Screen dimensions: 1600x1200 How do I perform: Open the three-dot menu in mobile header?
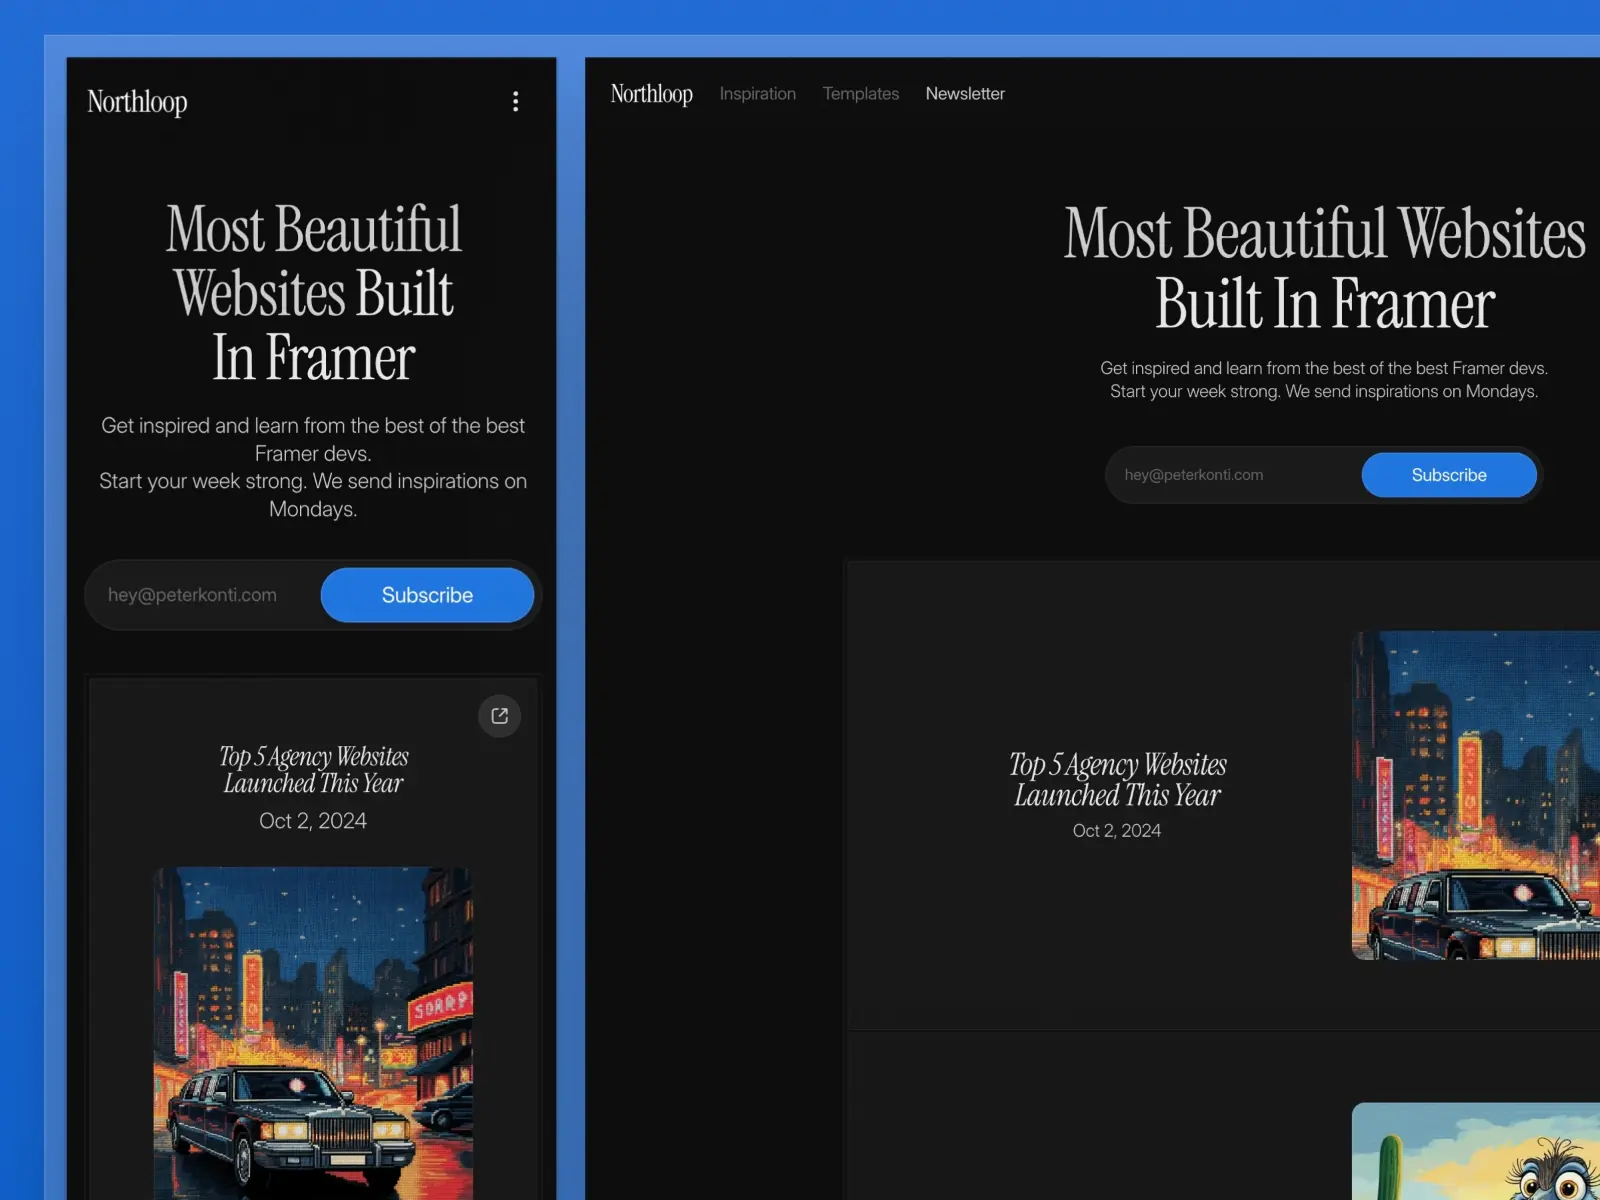[x=516, y=101]
